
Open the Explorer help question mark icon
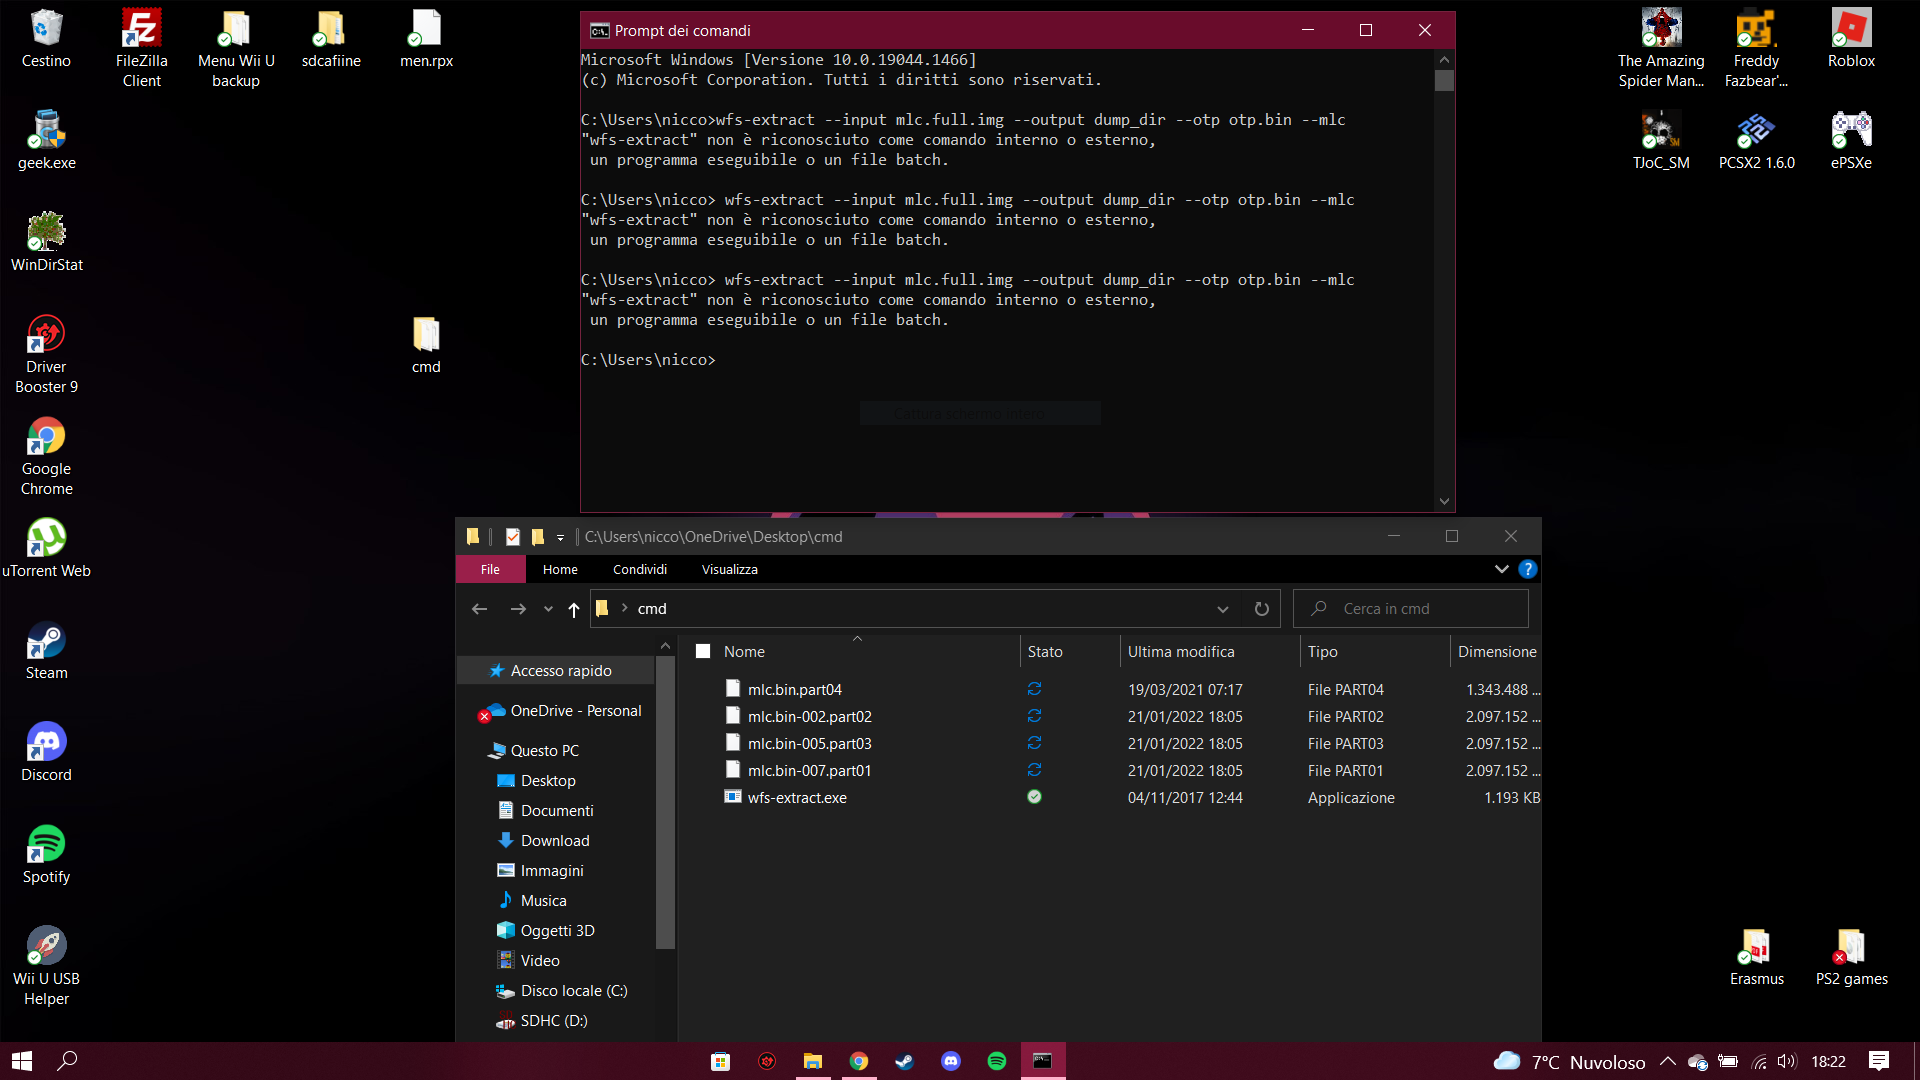1527,569
